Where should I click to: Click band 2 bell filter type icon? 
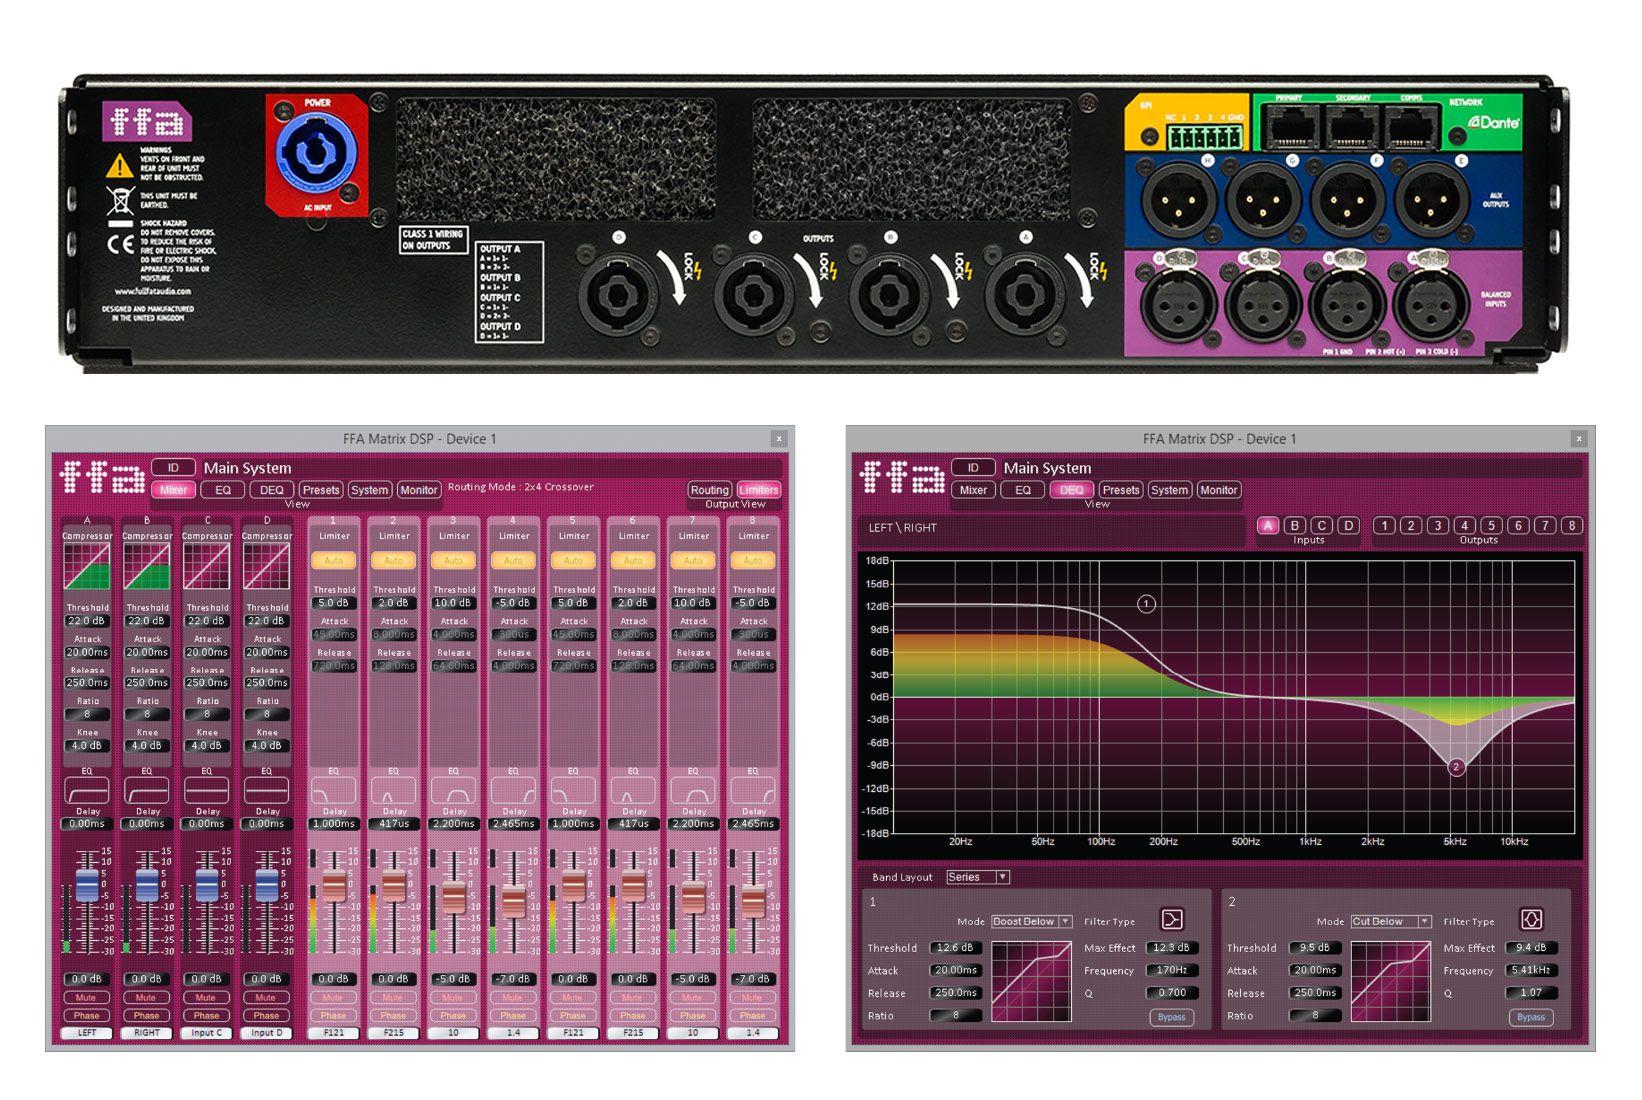[1530, 919]
